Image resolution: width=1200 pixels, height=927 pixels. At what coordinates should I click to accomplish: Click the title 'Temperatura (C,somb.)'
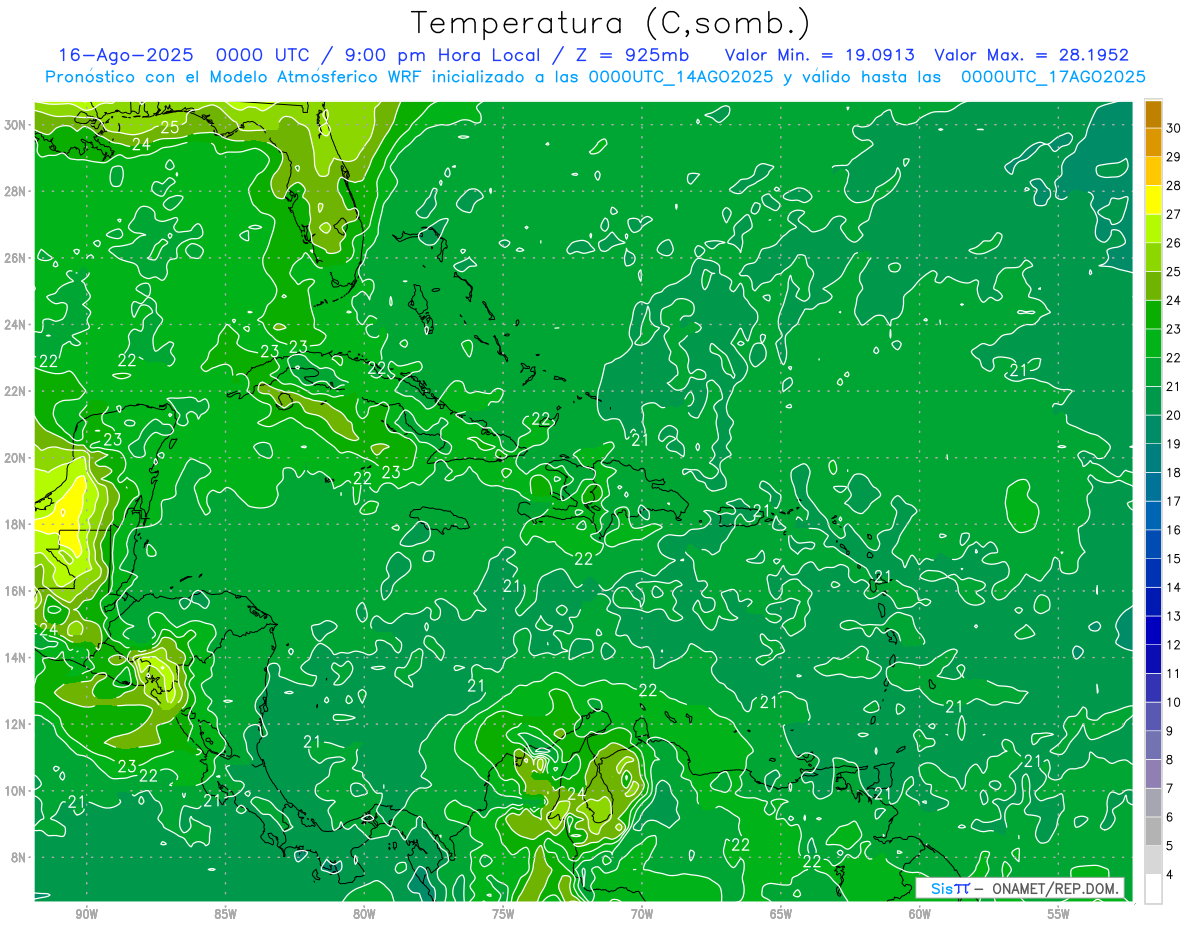[610, 23]
